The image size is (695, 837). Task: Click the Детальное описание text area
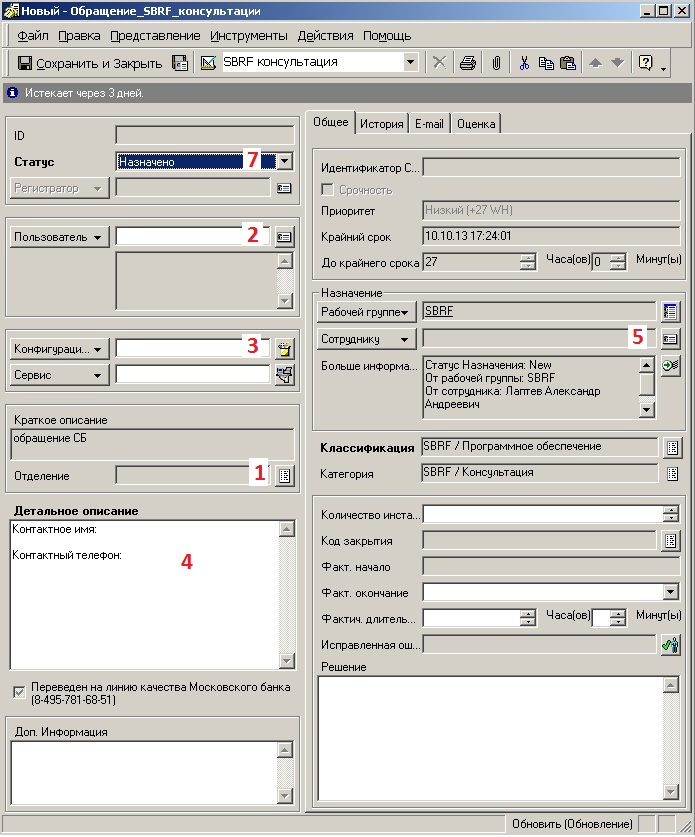point(145,595)
